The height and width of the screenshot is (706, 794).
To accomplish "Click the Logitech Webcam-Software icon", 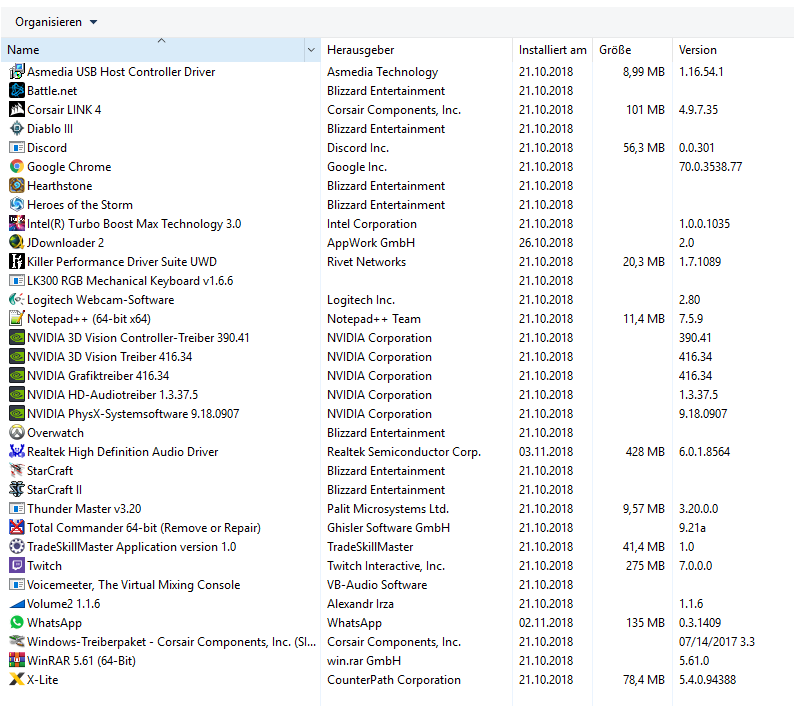I will tap(17, 299).
